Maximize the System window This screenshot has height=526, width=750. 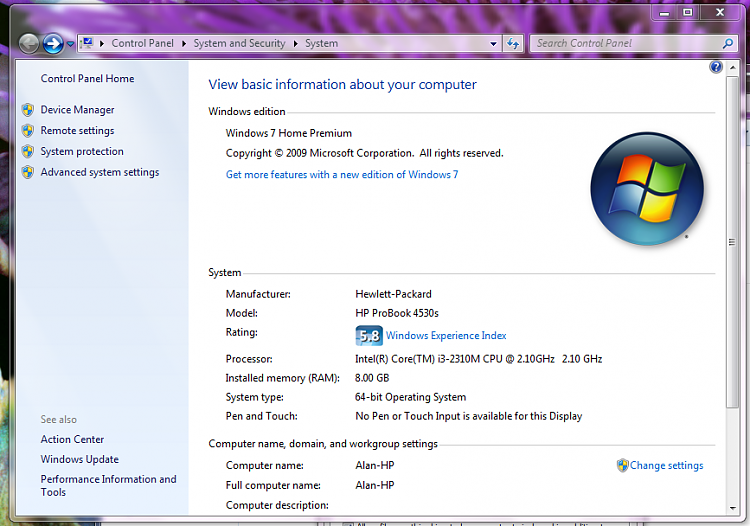[688, 12]
